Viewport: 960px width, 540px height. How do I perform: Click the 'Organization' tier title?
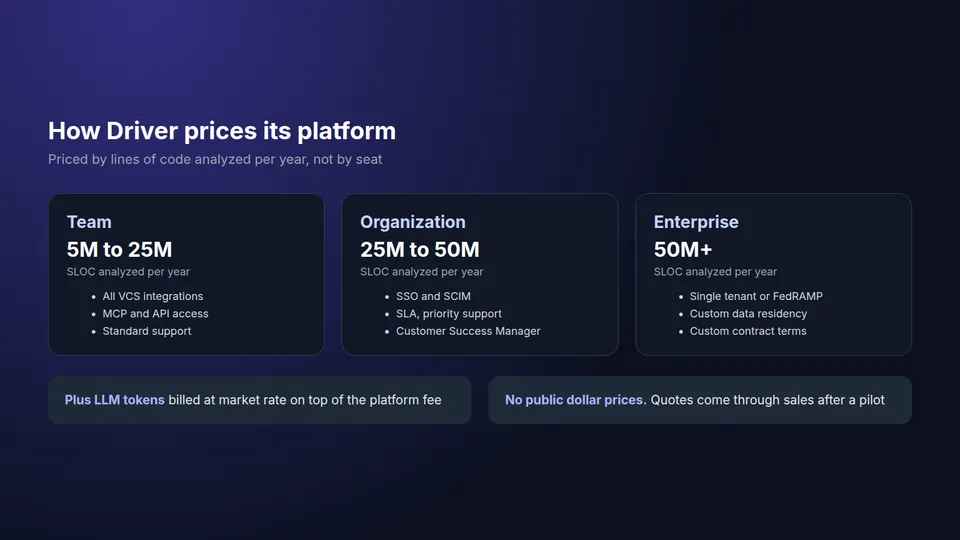[413, 222]
